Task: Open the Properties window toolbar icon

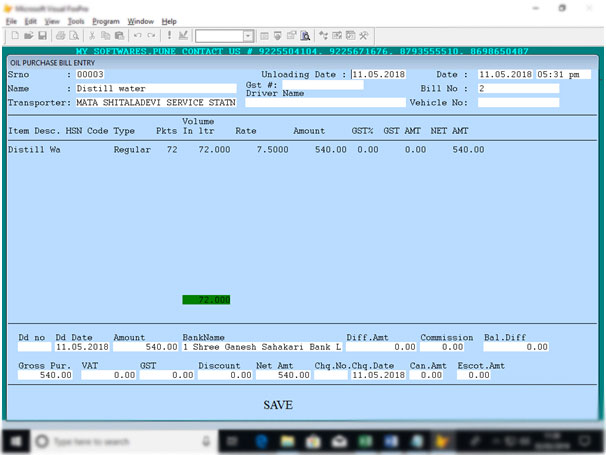Action: click(291, 36)
